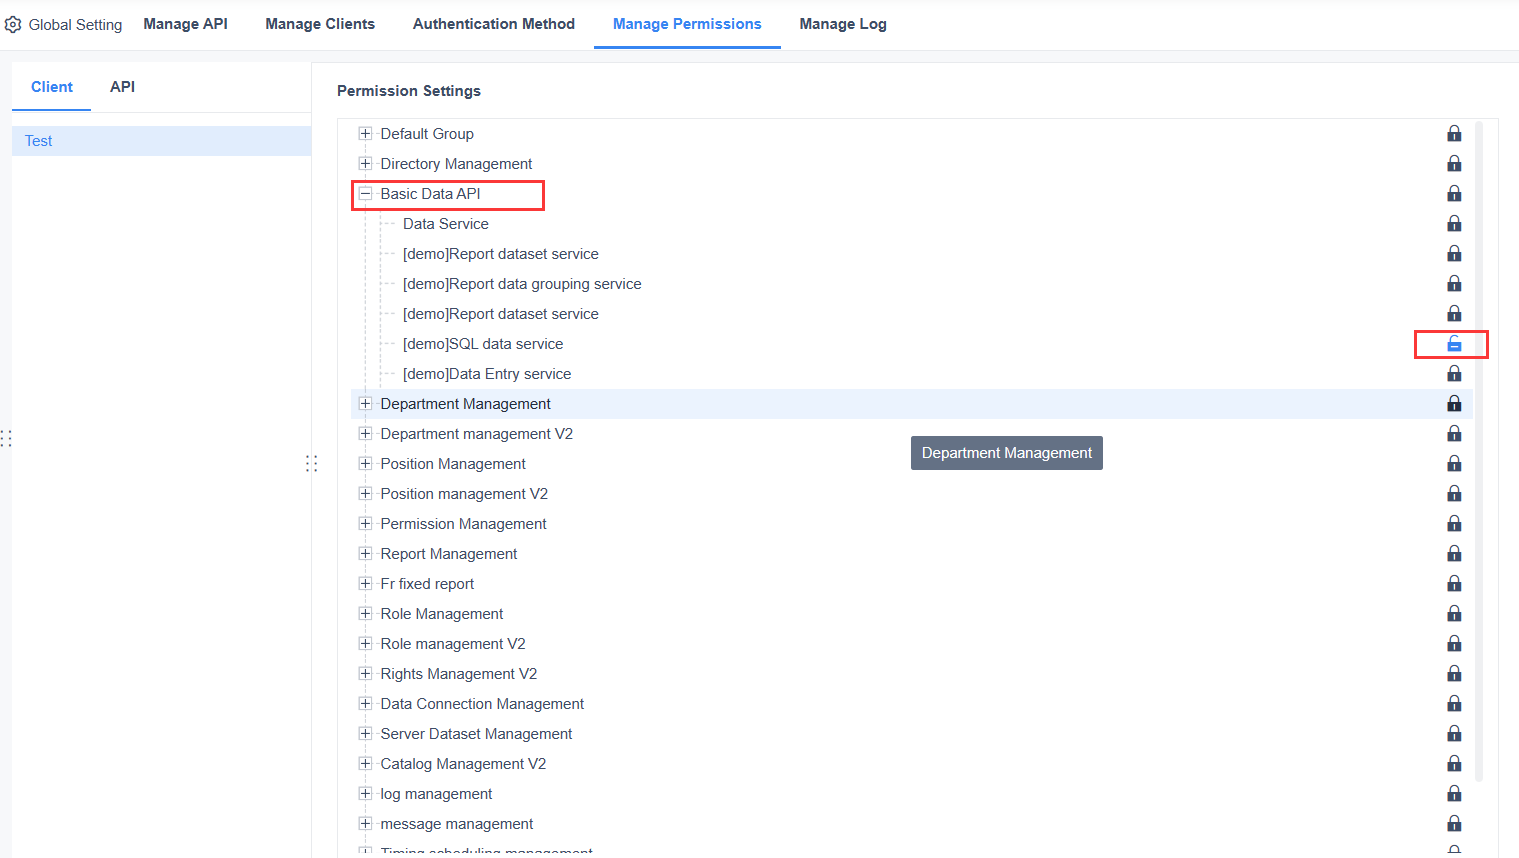The width and height of the screenshot is (1519, 858).
Task: Collapse the Basic Data API group
Action: (365, 193)
